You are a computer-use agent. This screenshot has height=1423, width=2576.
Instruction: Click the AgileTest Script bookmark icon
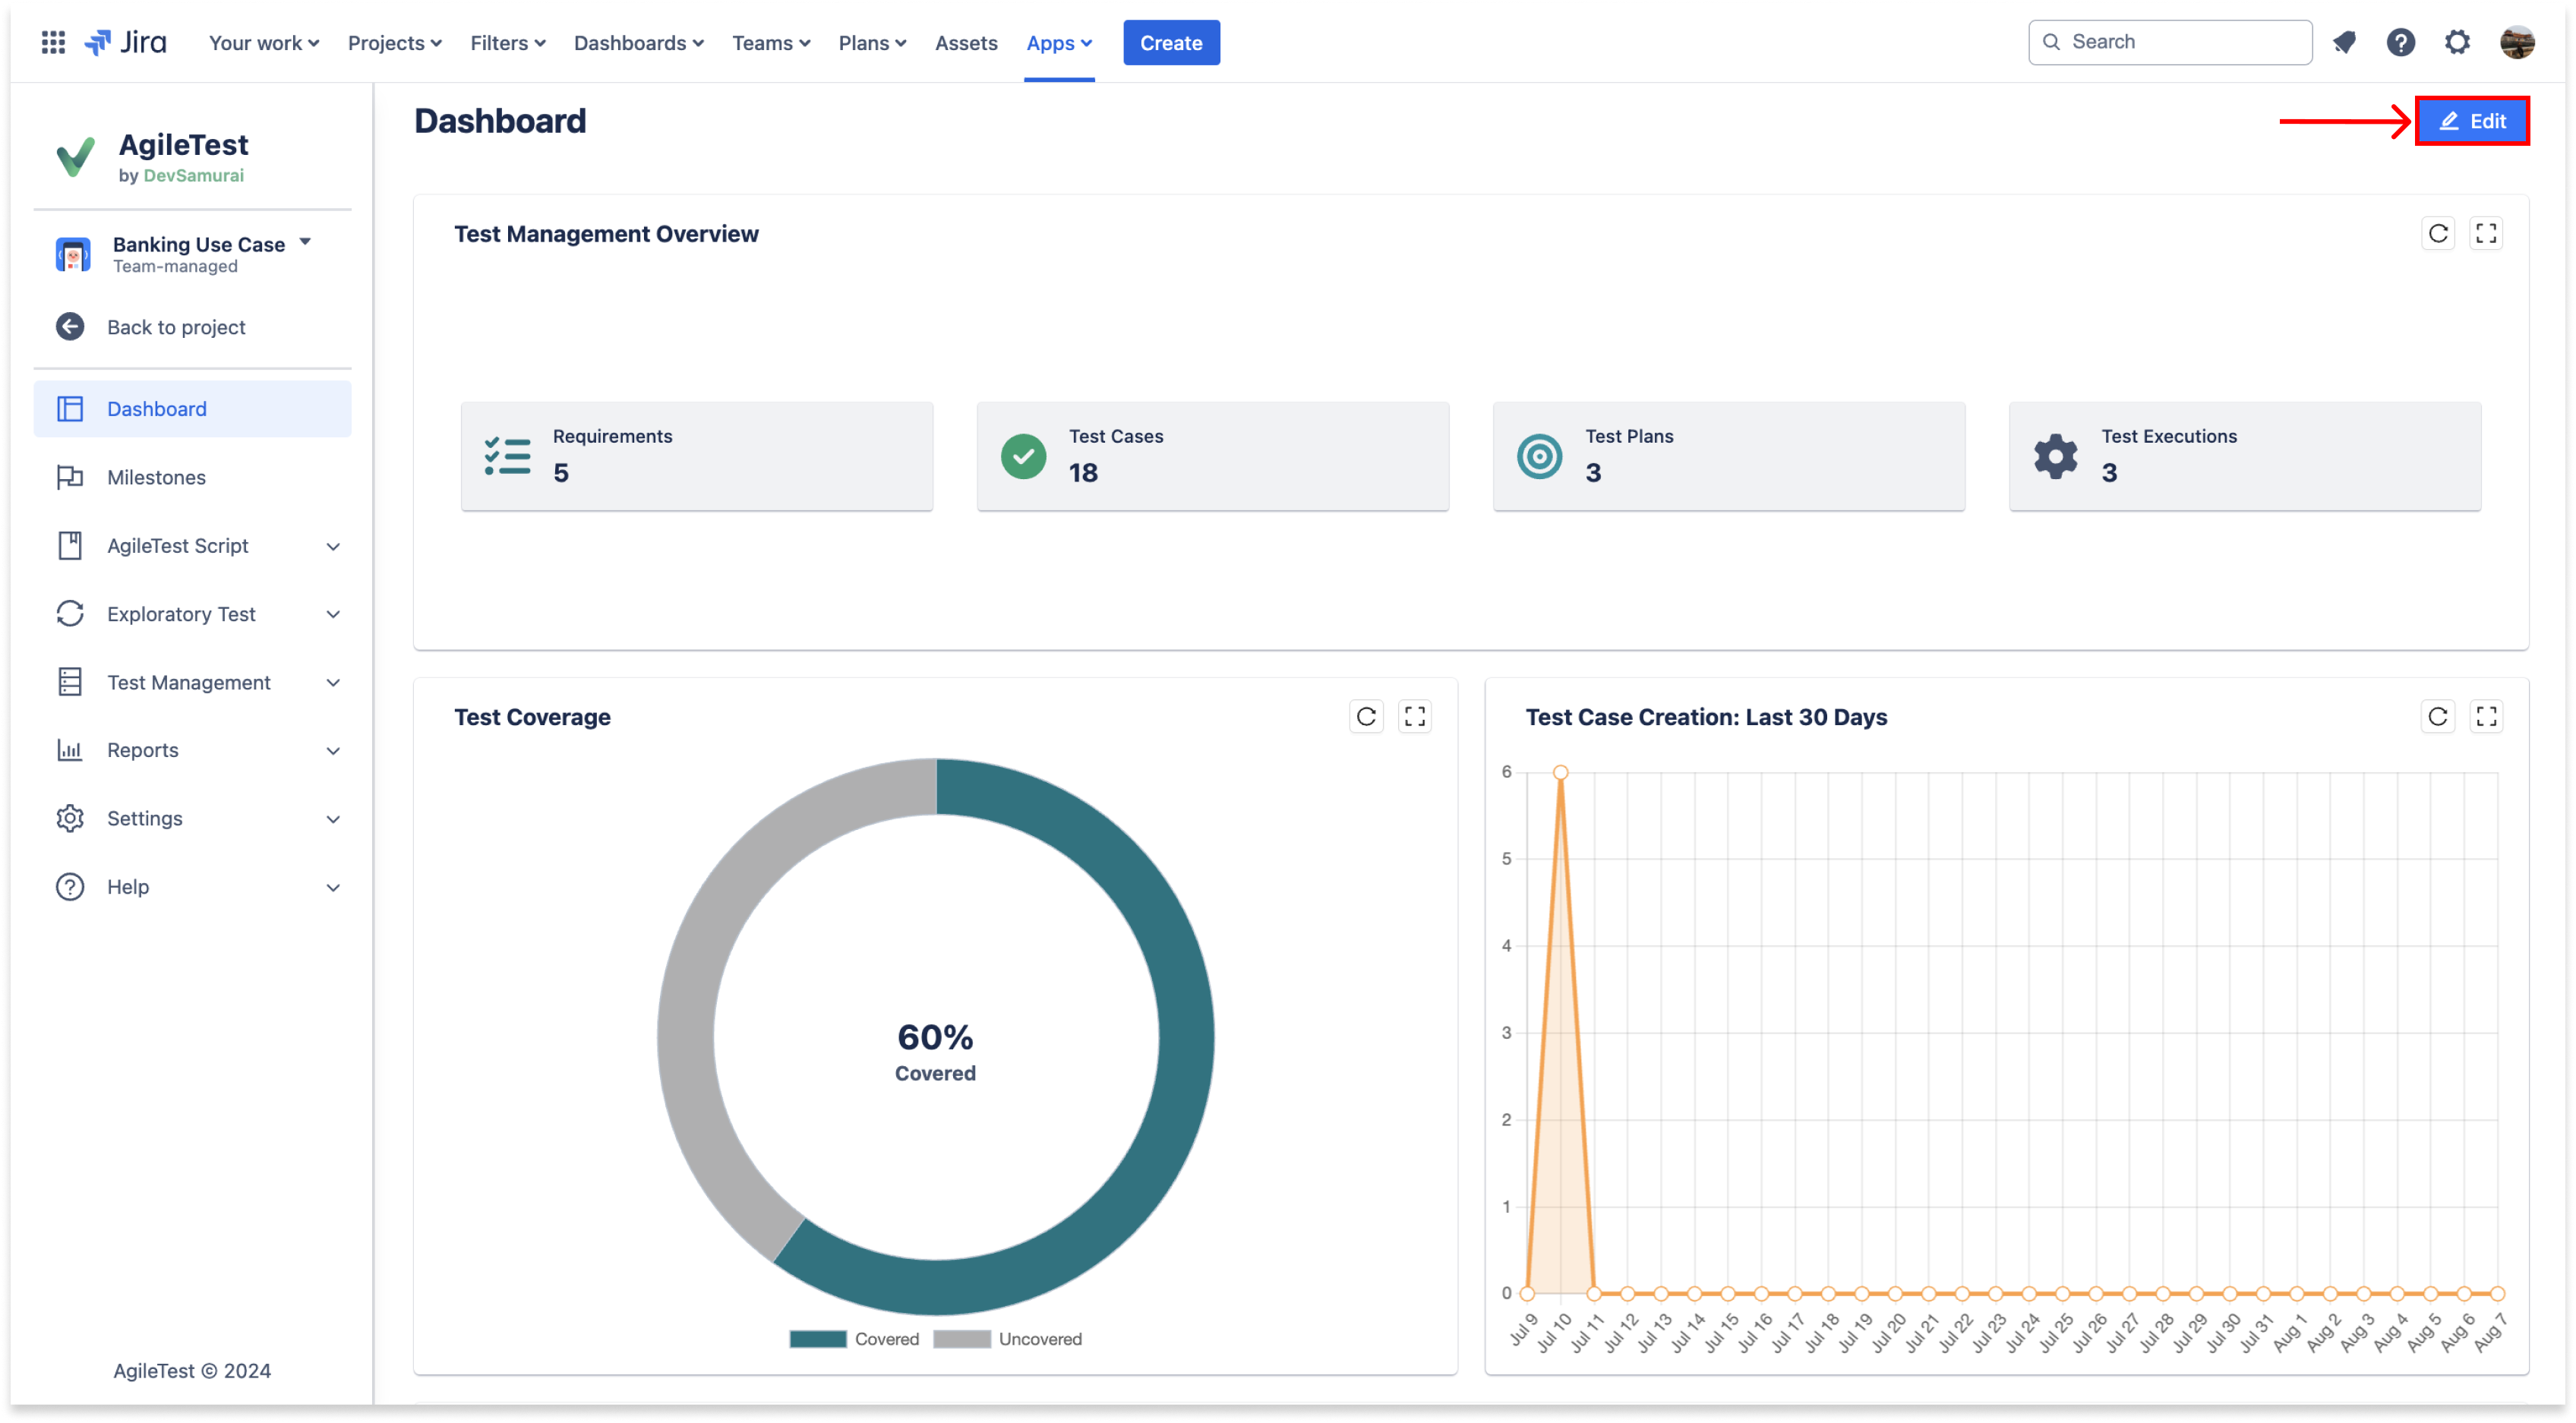[x=70, y=545]
